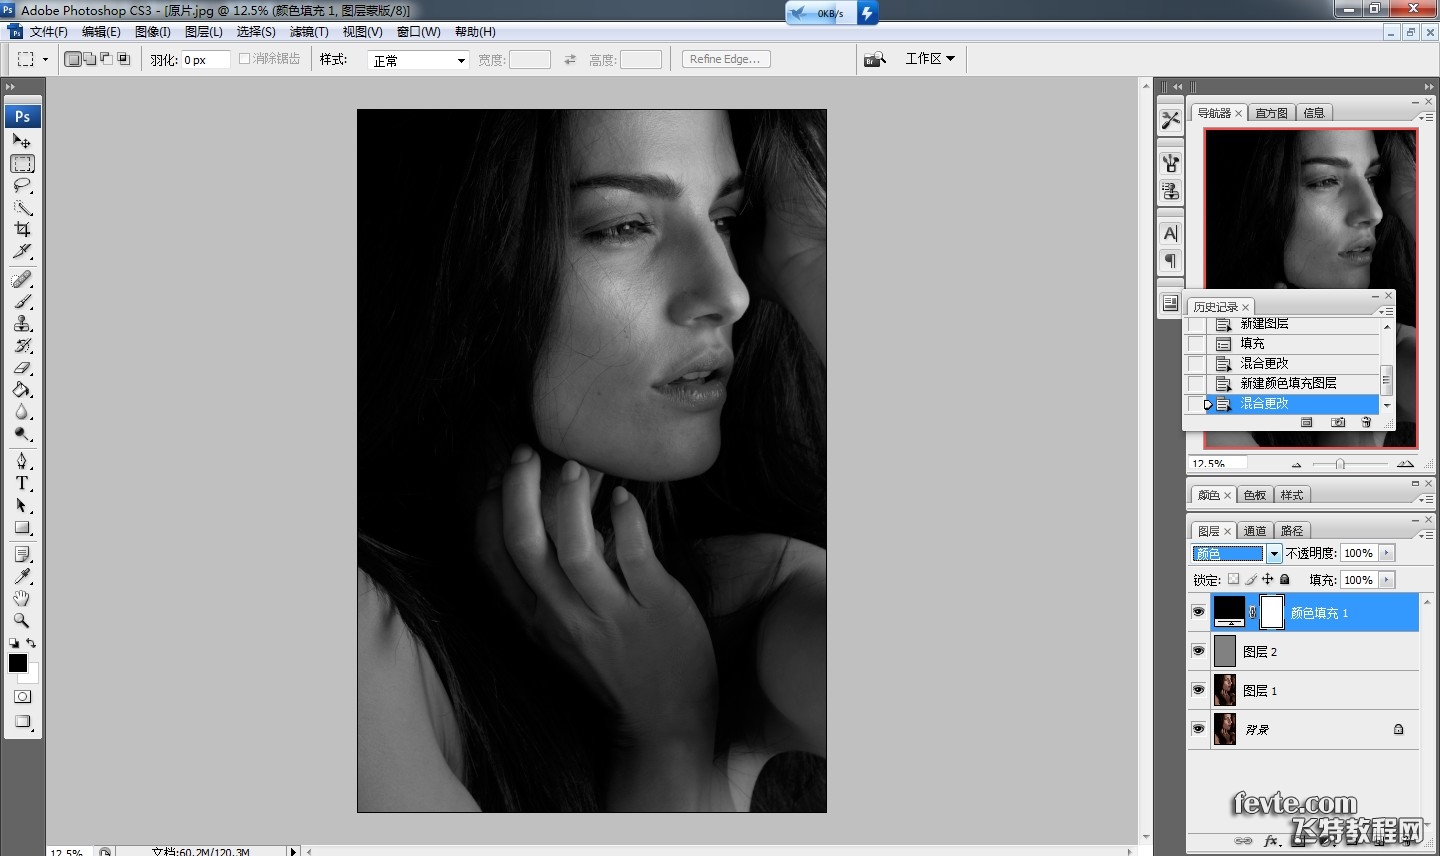Hide the 背景 layer
This screenshot has height=856, width=1440.
pos(1198,729)
